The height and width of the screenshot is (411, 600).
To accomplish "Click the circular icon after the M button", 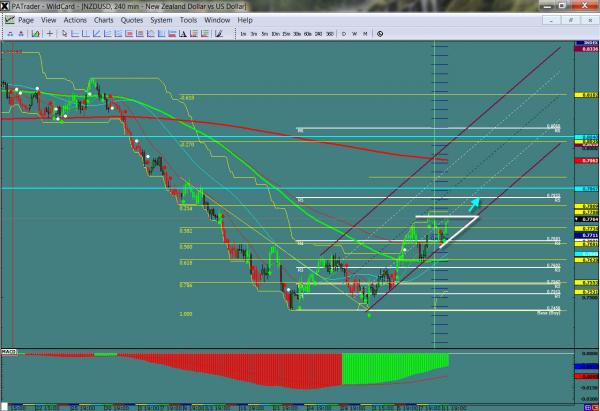I will tap(379, 34).
